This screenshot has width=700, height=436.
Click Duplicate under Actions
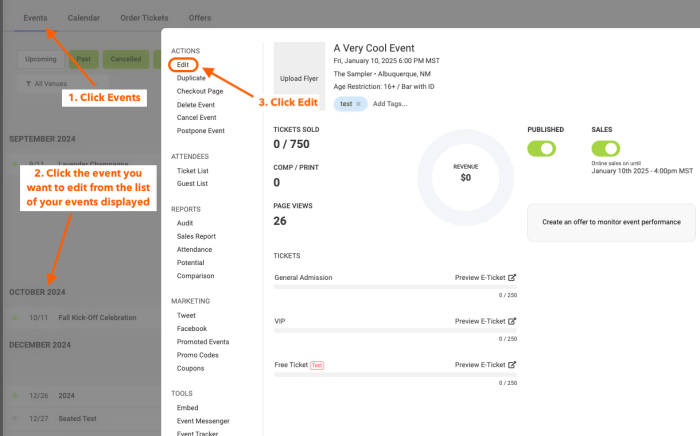[x=191, y=78]
